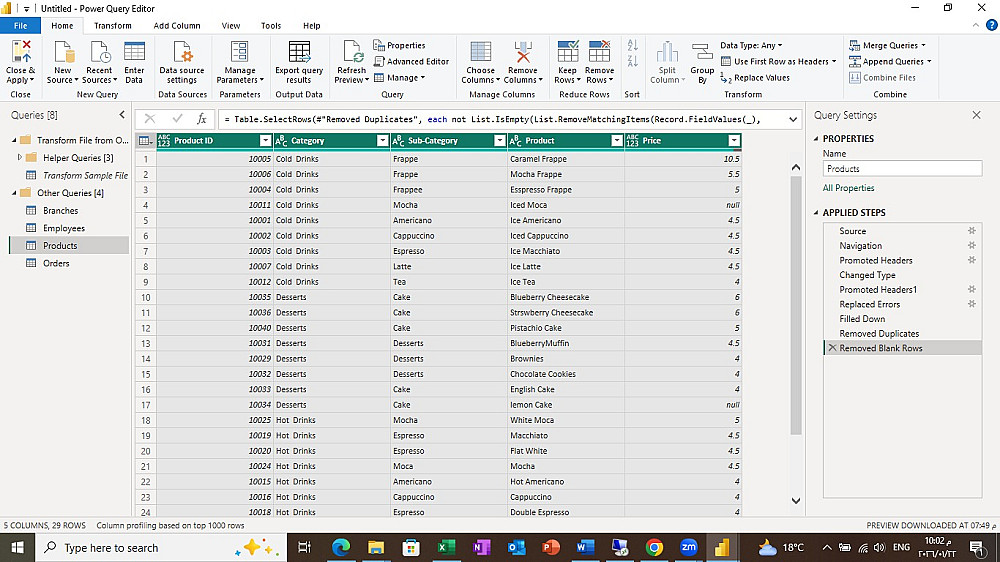This screenshot has width=1000, height=562.
Task: Cancel formula with X icon
Action: [x=150, y=119]
